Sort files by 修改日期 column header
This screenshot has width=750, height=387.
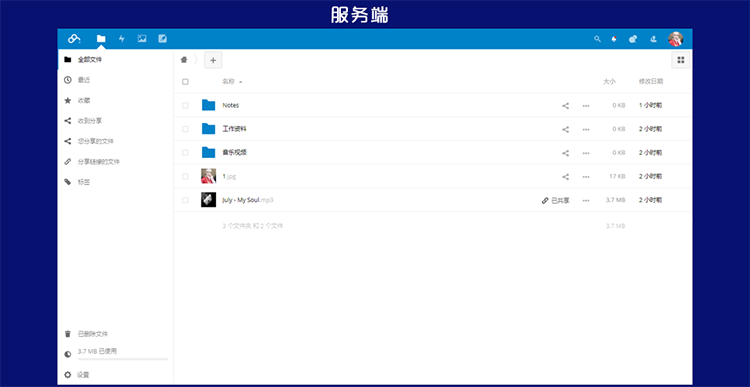pos(651,82)
